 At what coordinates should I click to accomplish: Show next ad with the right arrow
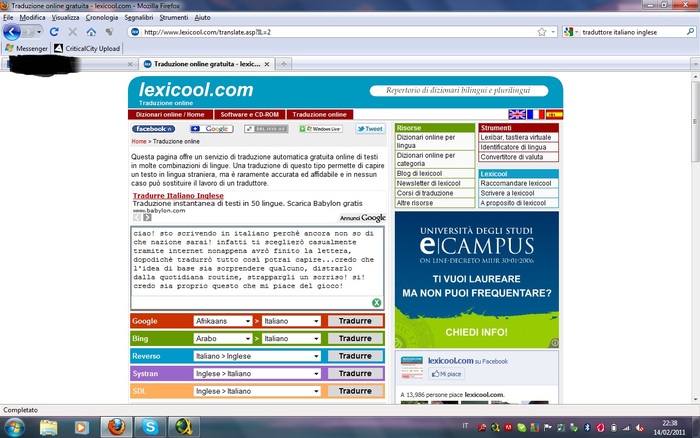[147, 217]
